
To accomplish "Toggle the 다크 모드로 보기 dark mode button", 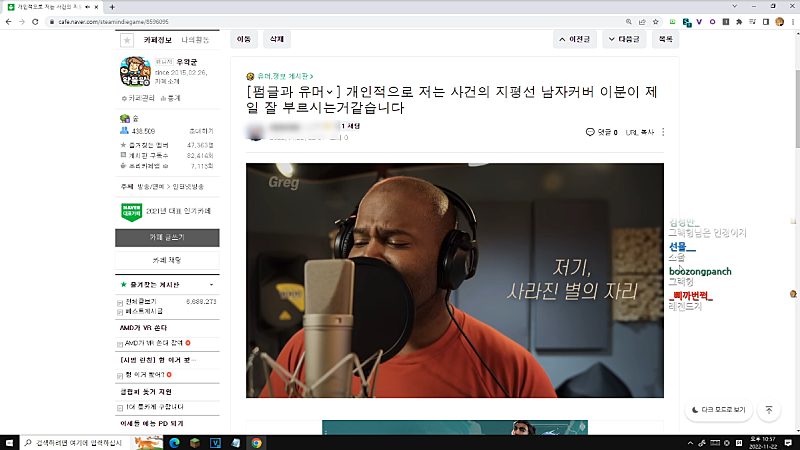I will click(718, 410).
